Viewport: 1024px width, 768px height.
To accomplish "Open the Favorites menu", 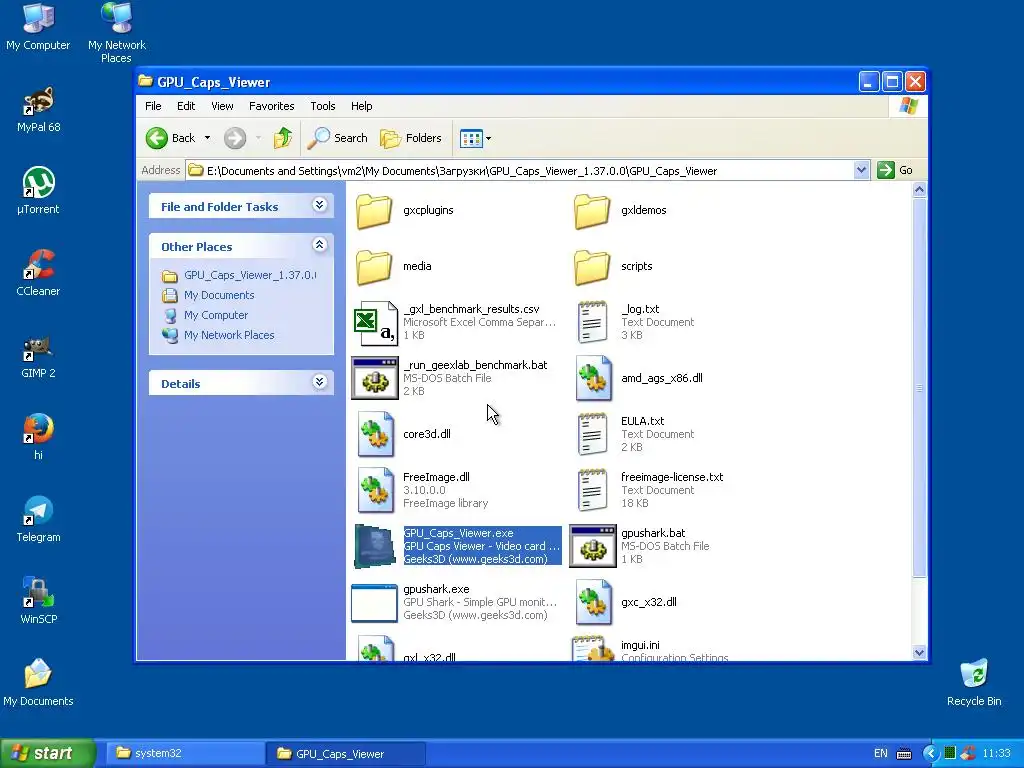I will 272,106.
